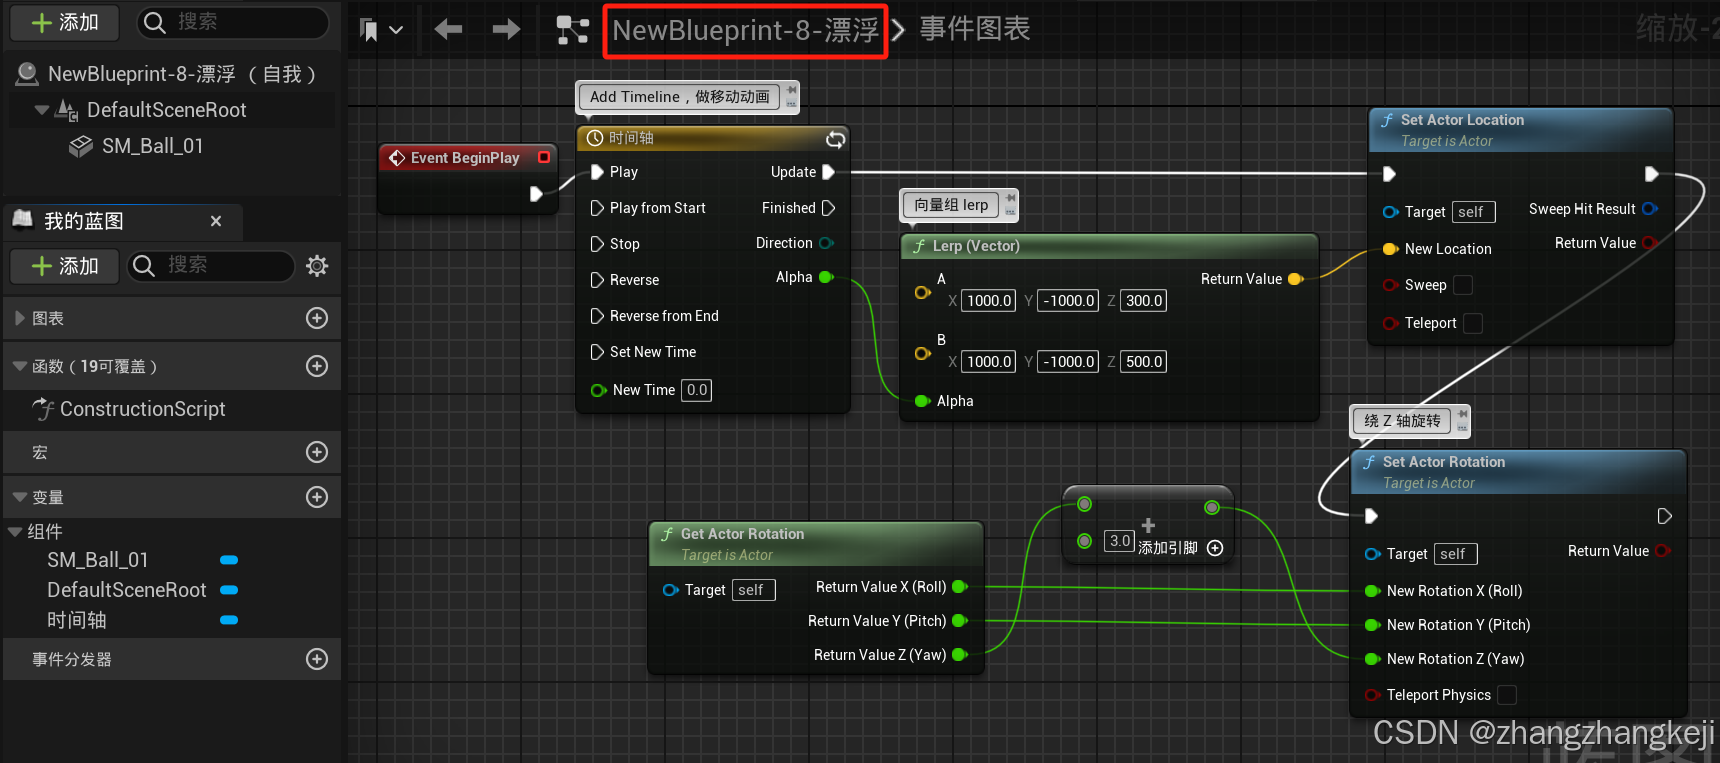Click color pill for SM_Ball_01 variable
The height and width of the screenshot is (763, 1720).
click(229, 560)
